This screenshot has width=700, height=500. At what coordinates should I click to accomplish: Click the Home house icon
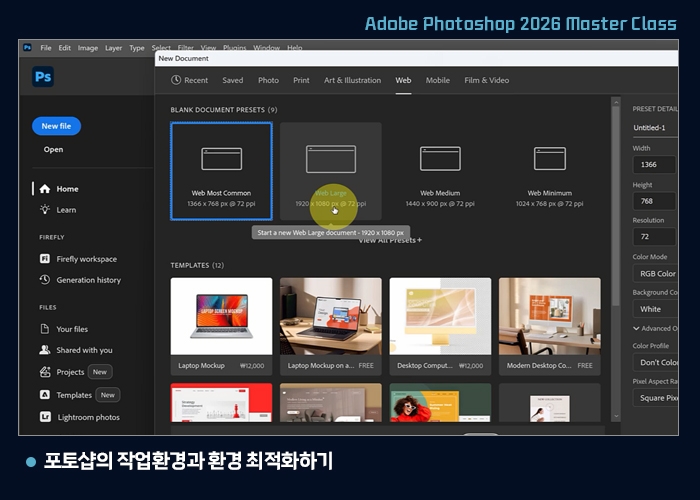pyautogui.click(x=45, y=189)
